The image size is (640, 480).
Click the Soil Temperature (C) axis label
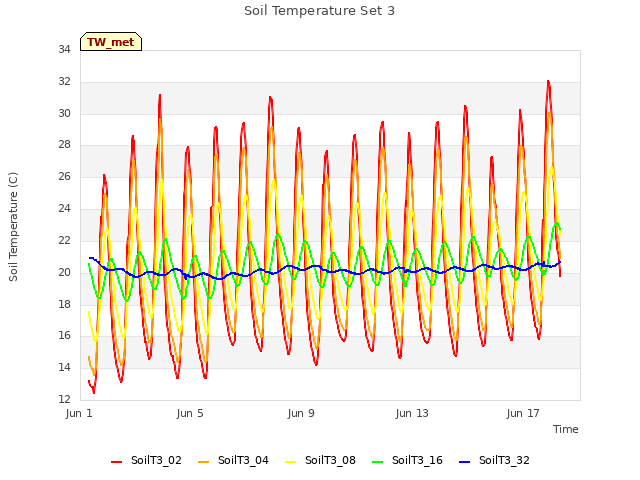[13, 227]
